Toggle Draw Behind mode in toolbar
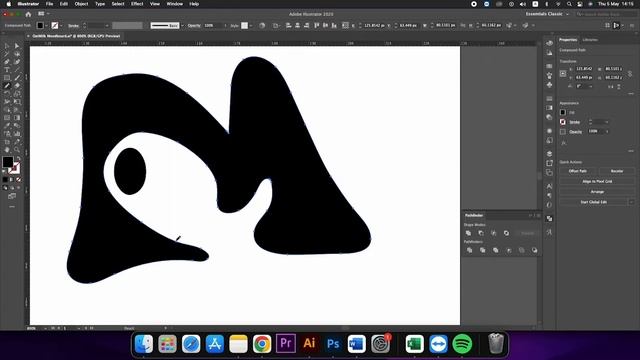 tap(11, 188)
